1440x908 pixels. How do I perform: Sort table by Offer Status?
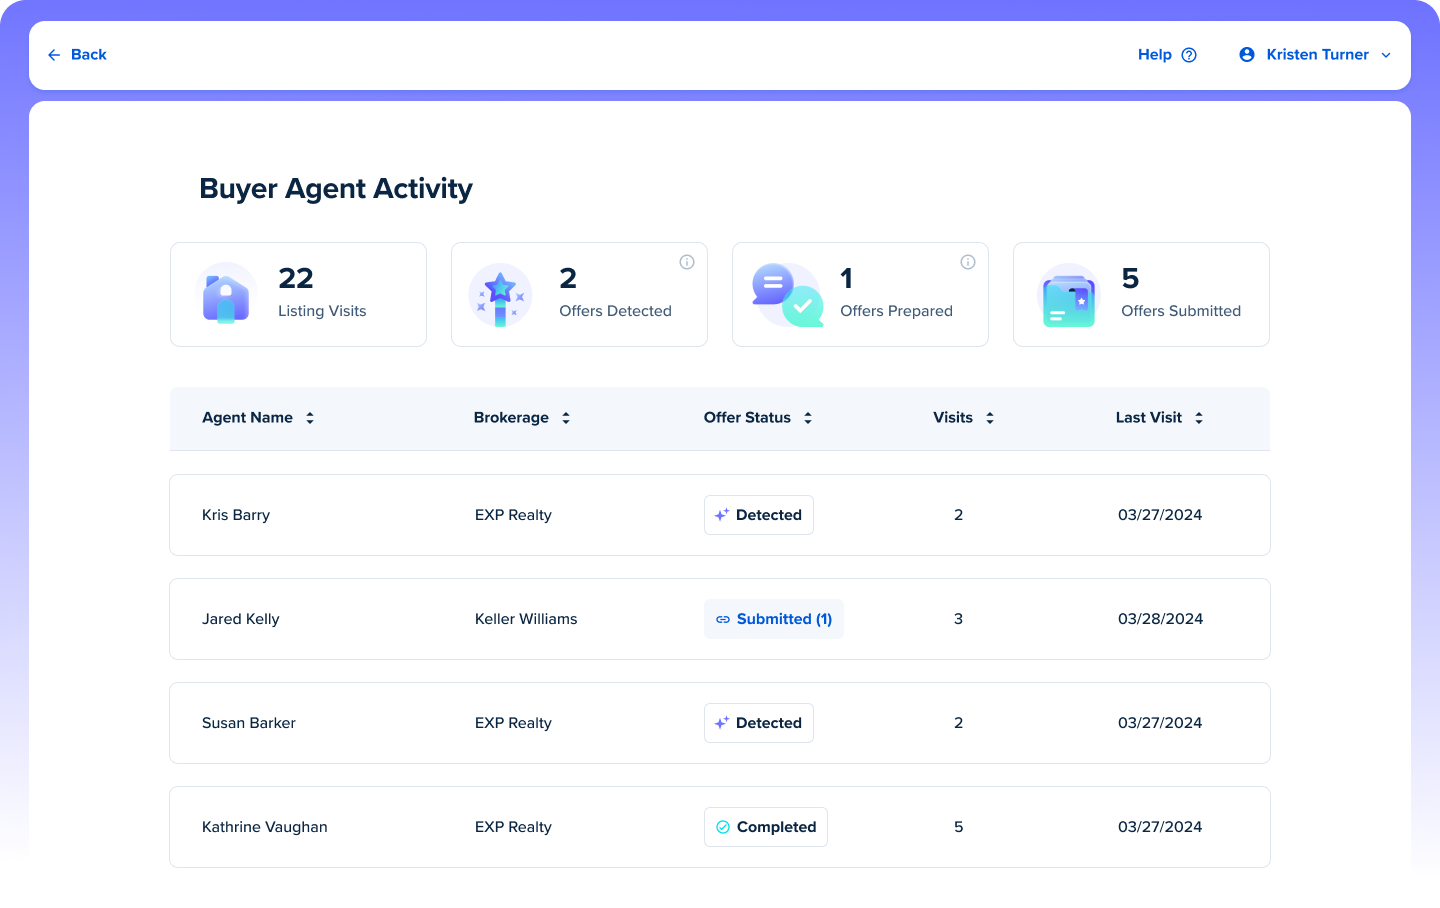click(x=808, y=418)
